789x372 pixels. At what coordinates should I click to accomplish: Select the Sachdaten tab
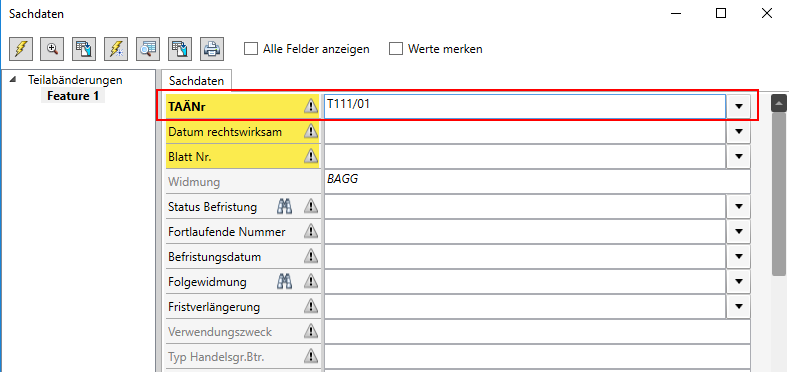pos(196,81)
